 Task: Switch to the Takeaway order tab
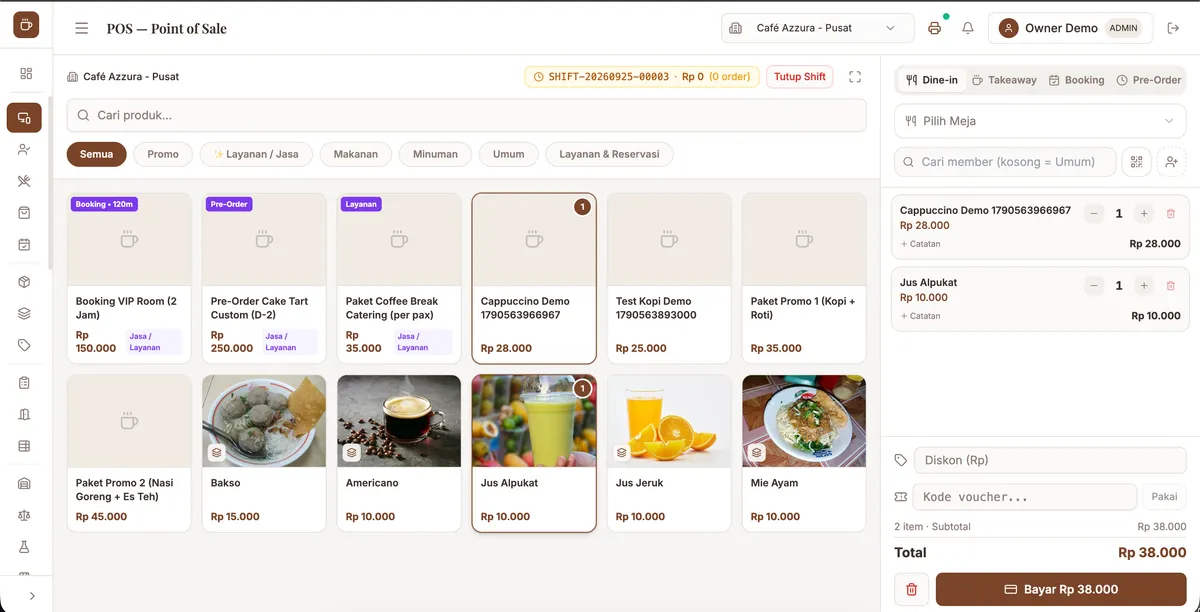tap(1004, 80)
